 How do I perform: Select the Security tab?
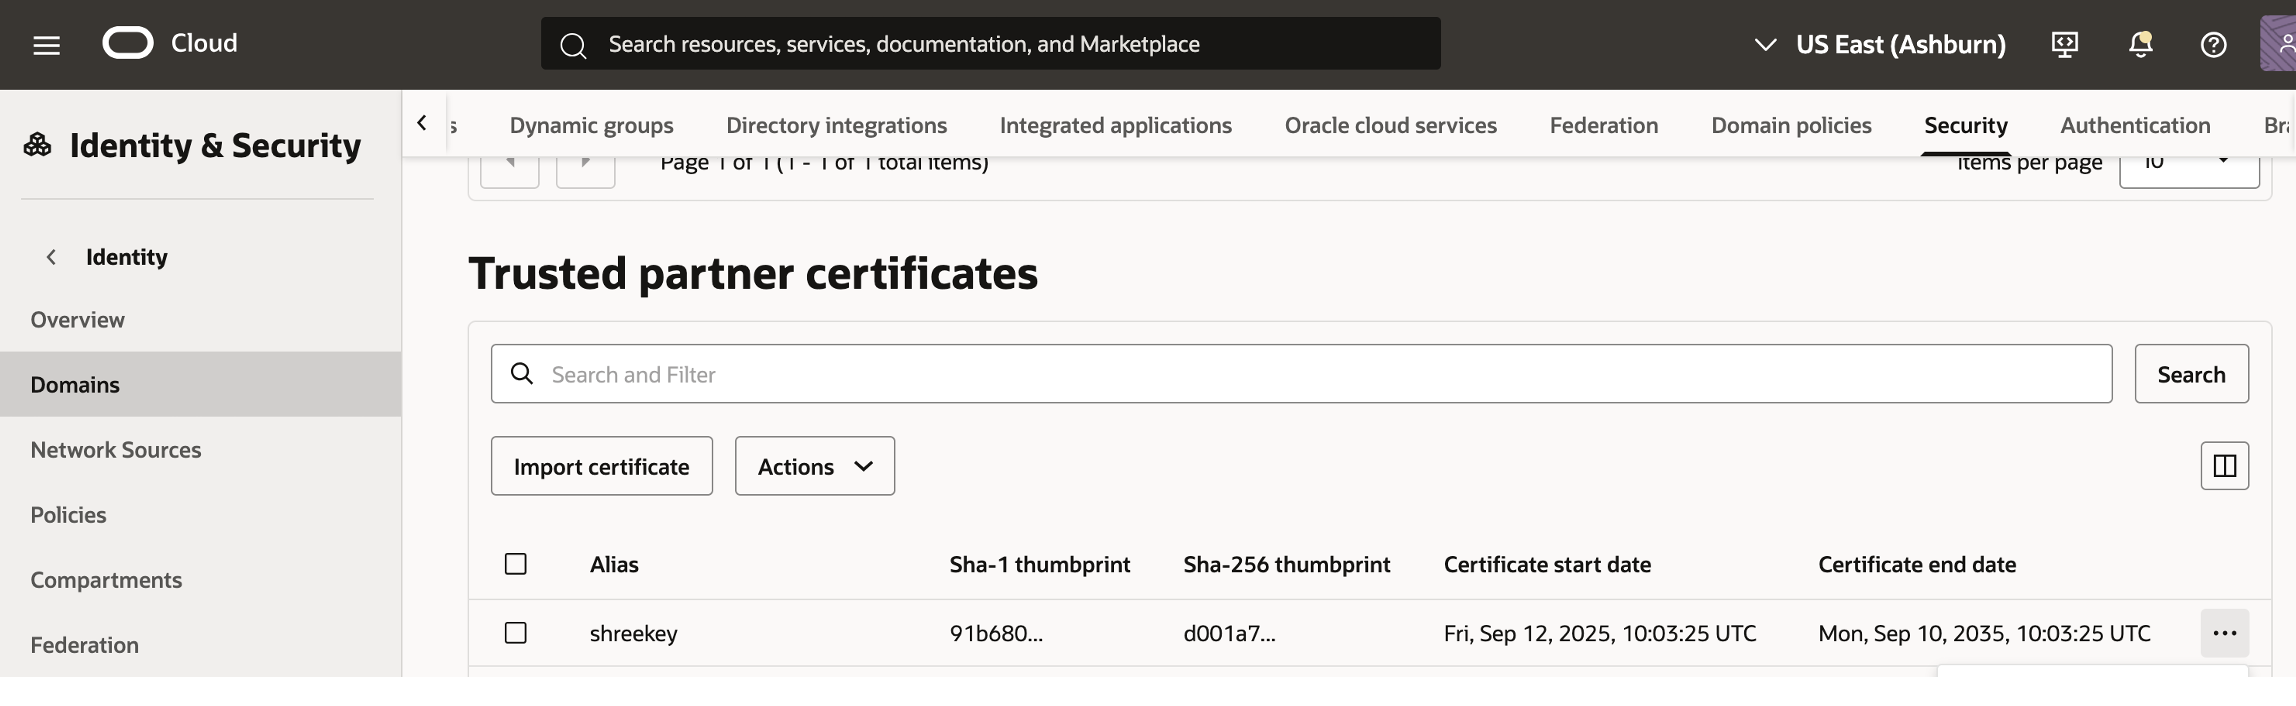[x=1966, y=125]
